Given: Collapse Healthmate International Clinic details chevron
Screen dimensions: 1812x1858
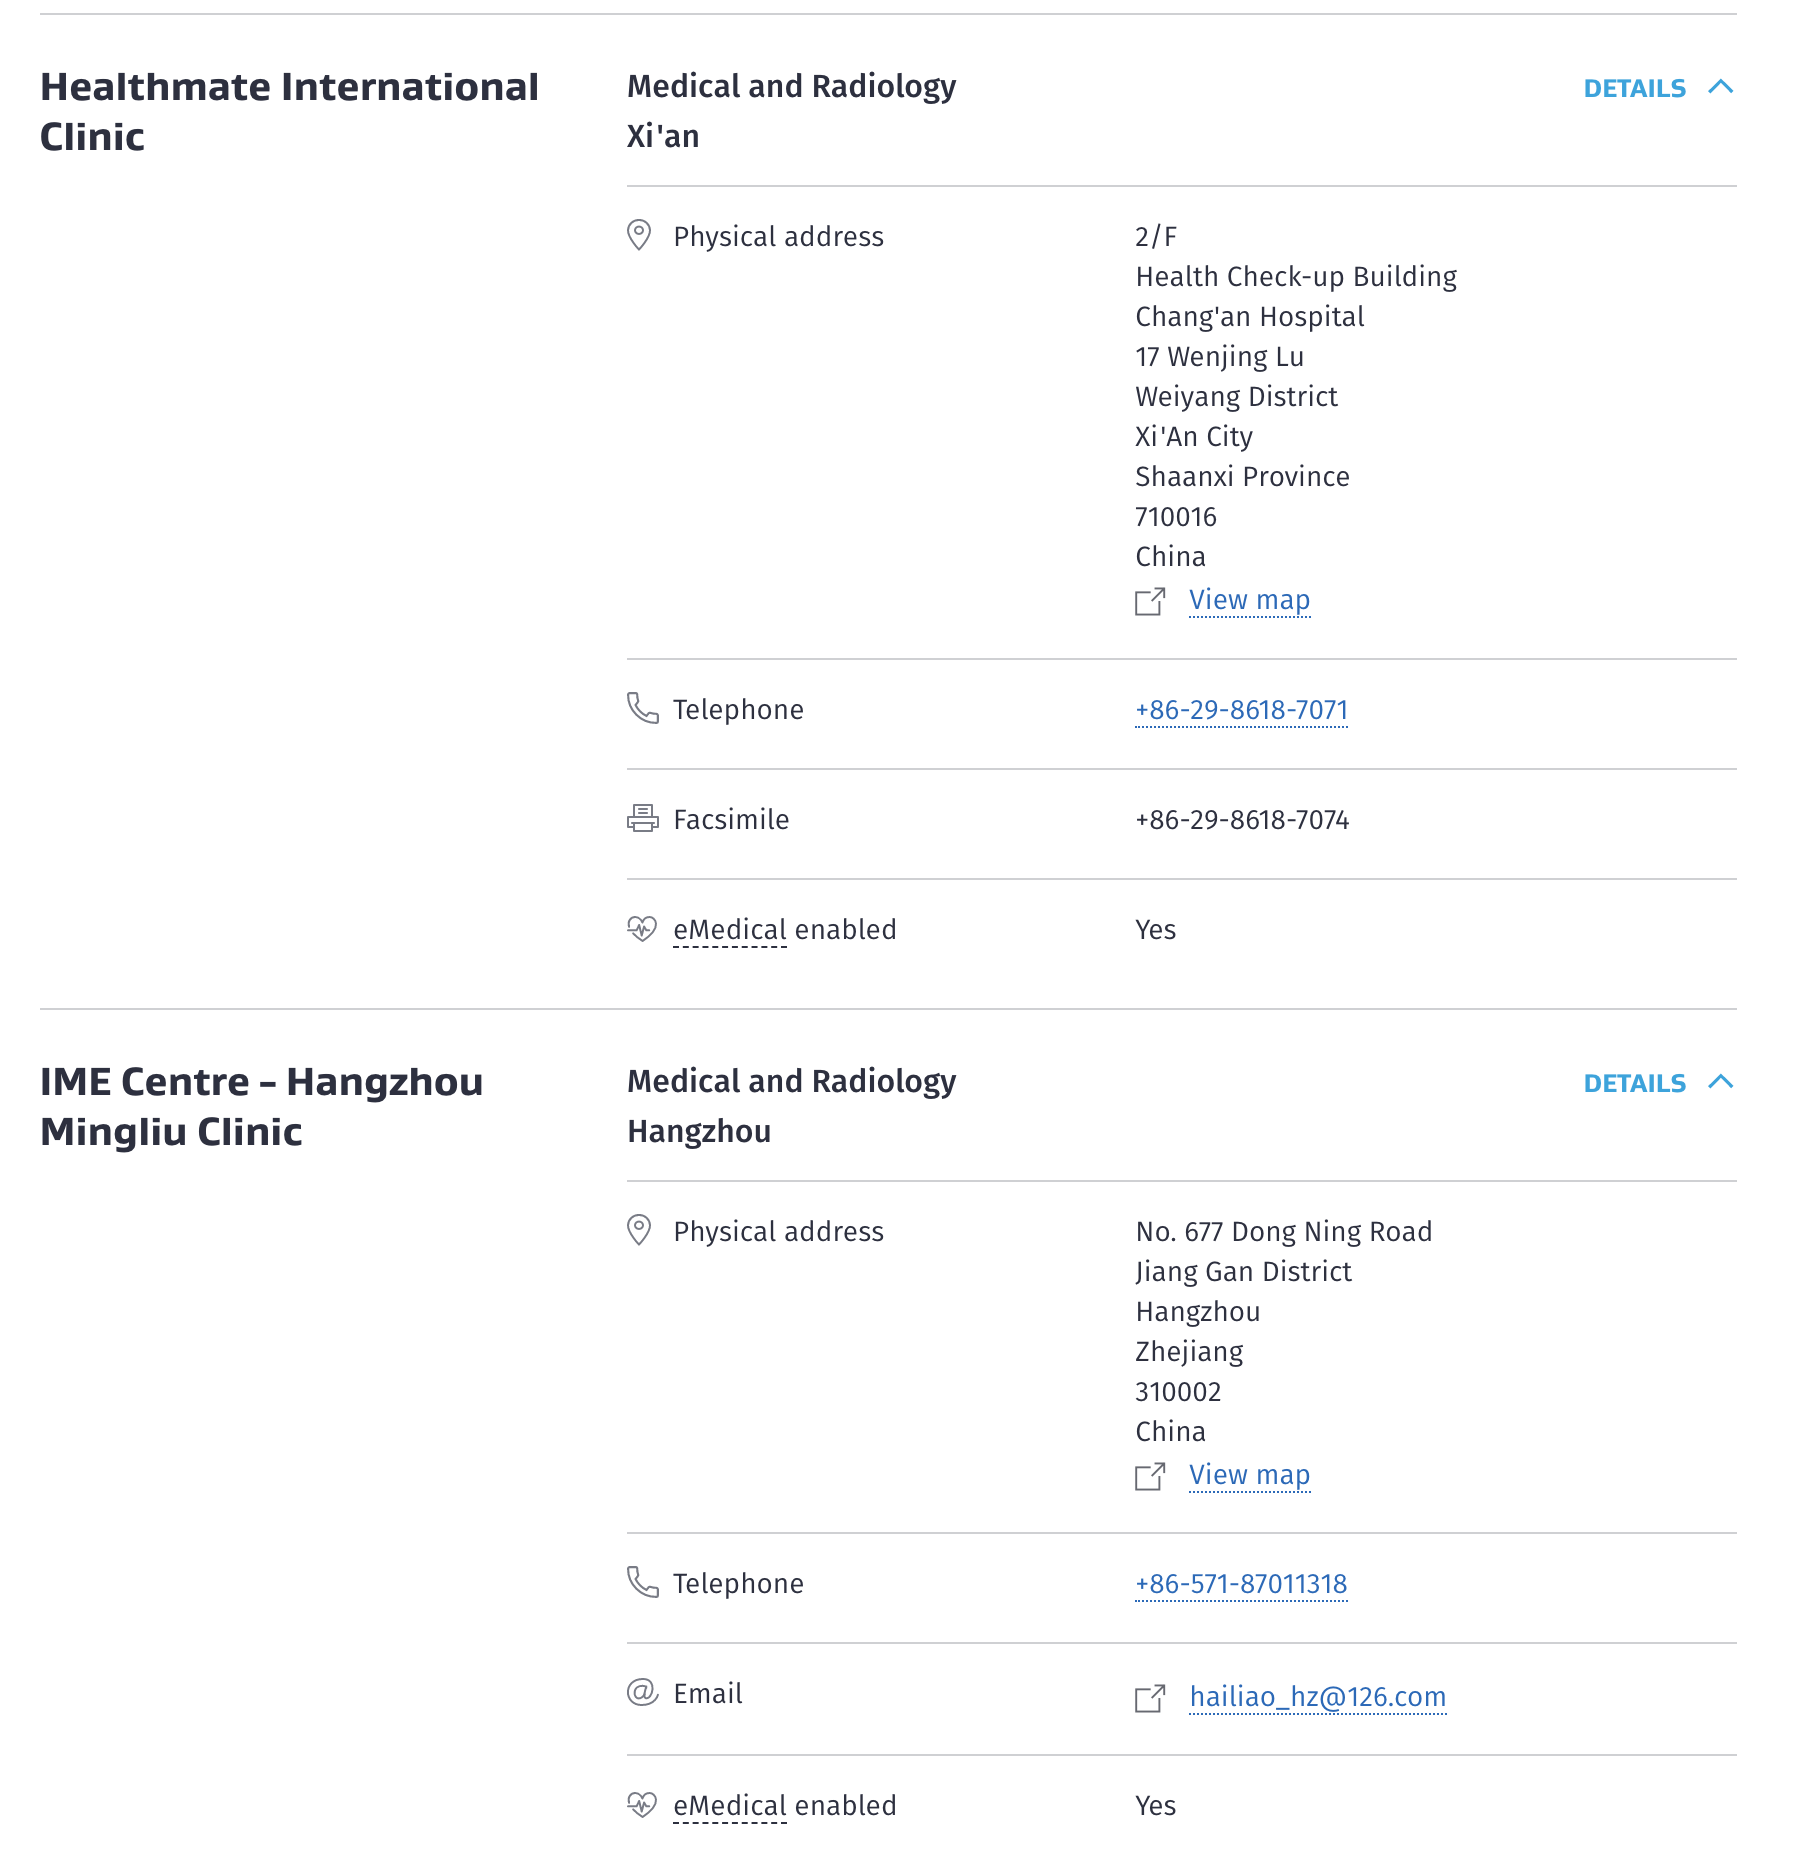Looking at the screenshot, I should click(x=1720, y=87).
